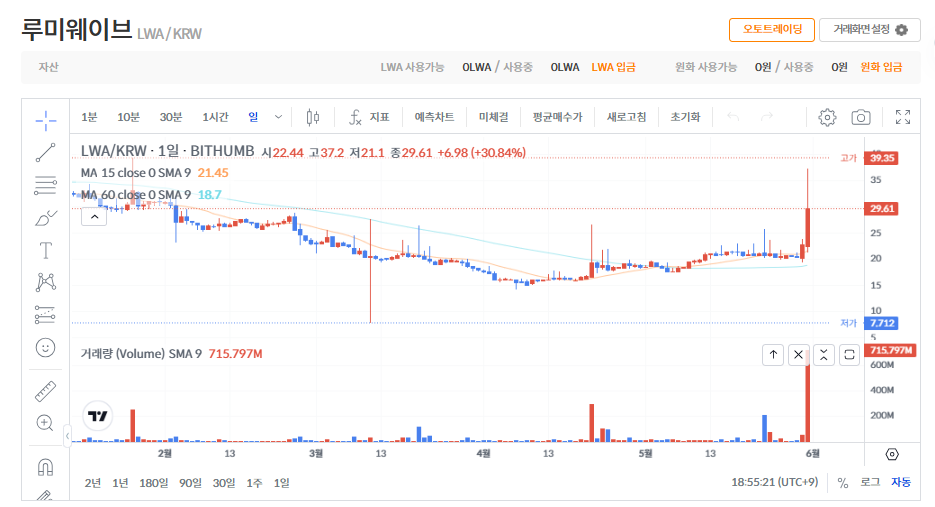Open timezone menu at 18:55:21 (UTC+9)
This screenshot has height=507, width=935.
click(775, 482)
